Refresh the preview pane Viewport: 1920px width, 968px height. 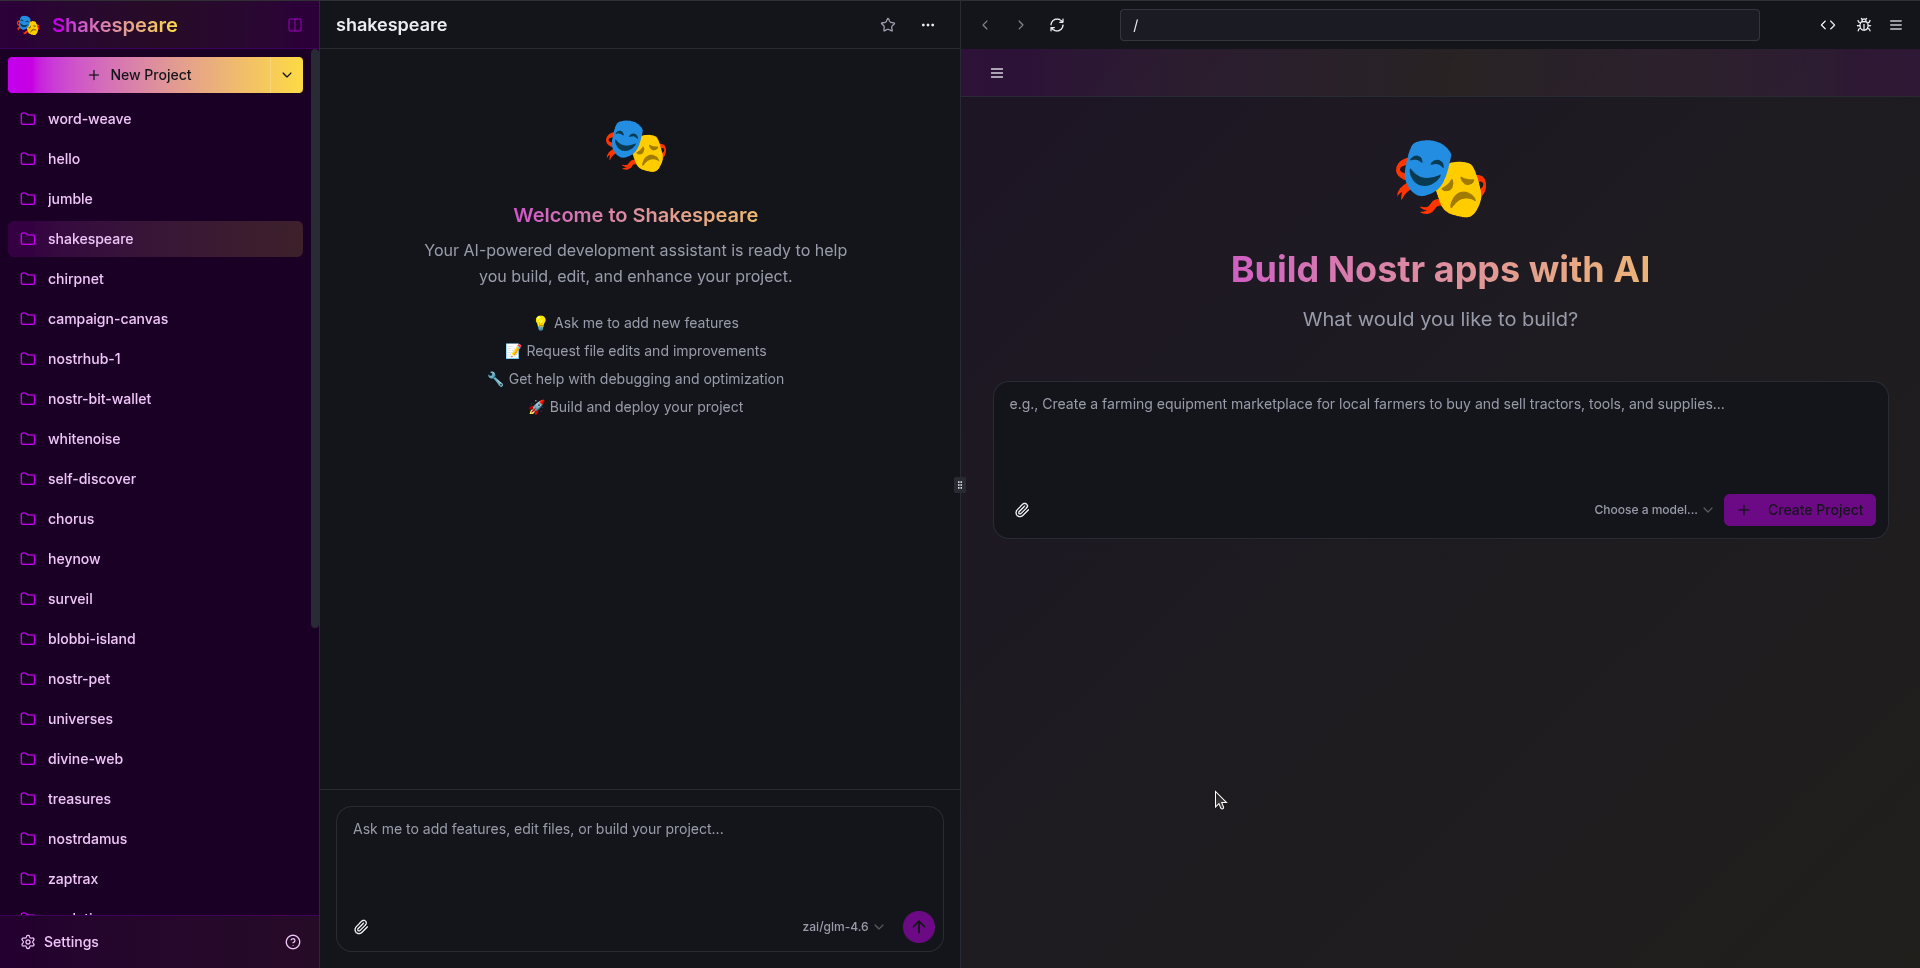click(x=1057, y=25)
